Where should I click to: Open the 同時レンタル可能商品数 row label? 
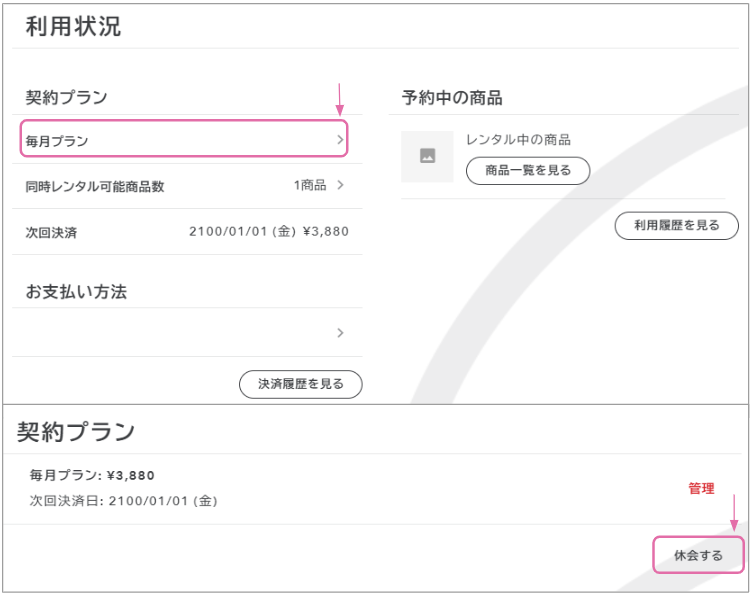coord(94,186)
